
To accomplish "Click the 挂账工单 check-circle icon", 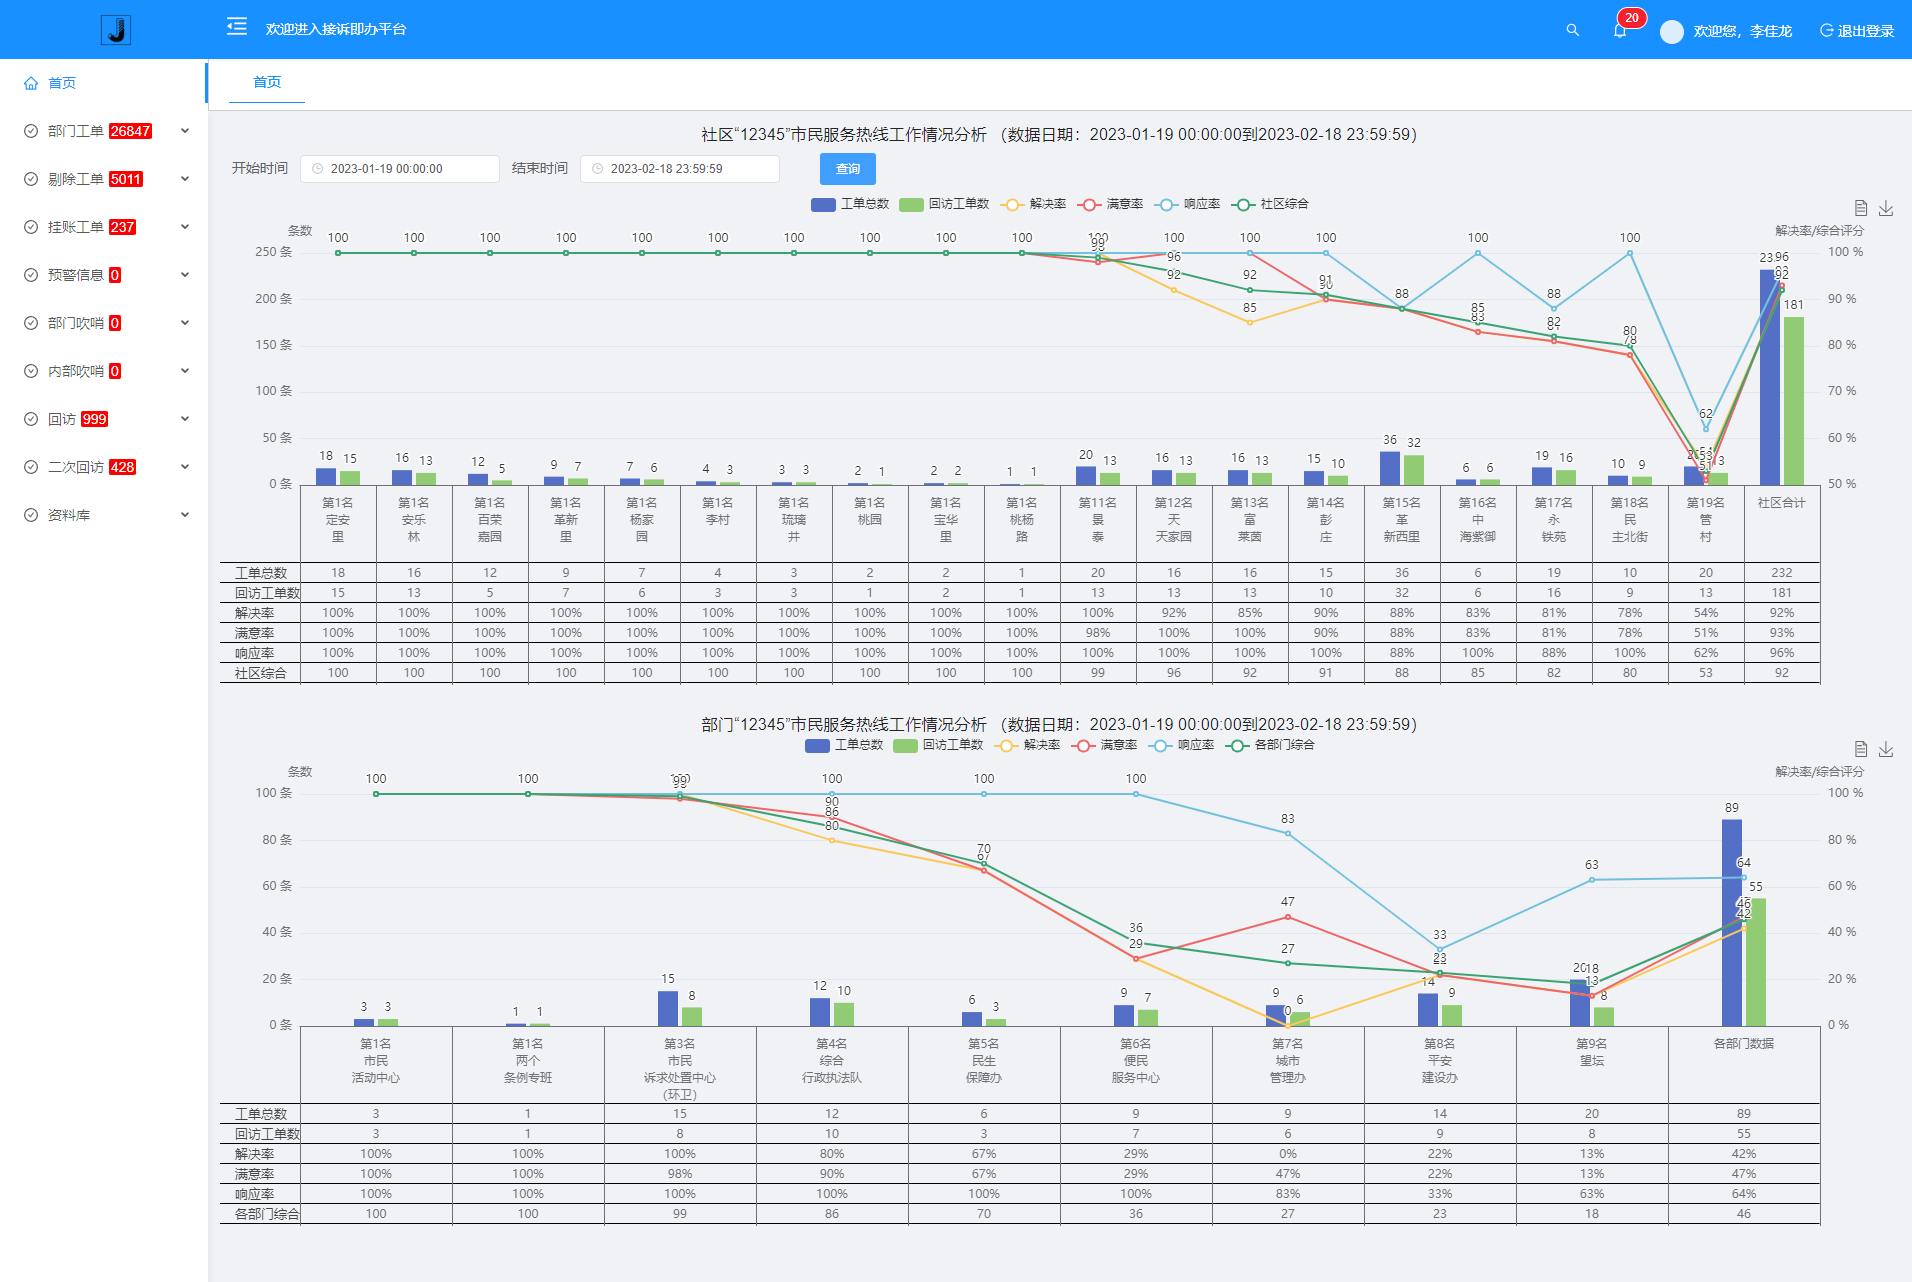I will tap(31, 227).
